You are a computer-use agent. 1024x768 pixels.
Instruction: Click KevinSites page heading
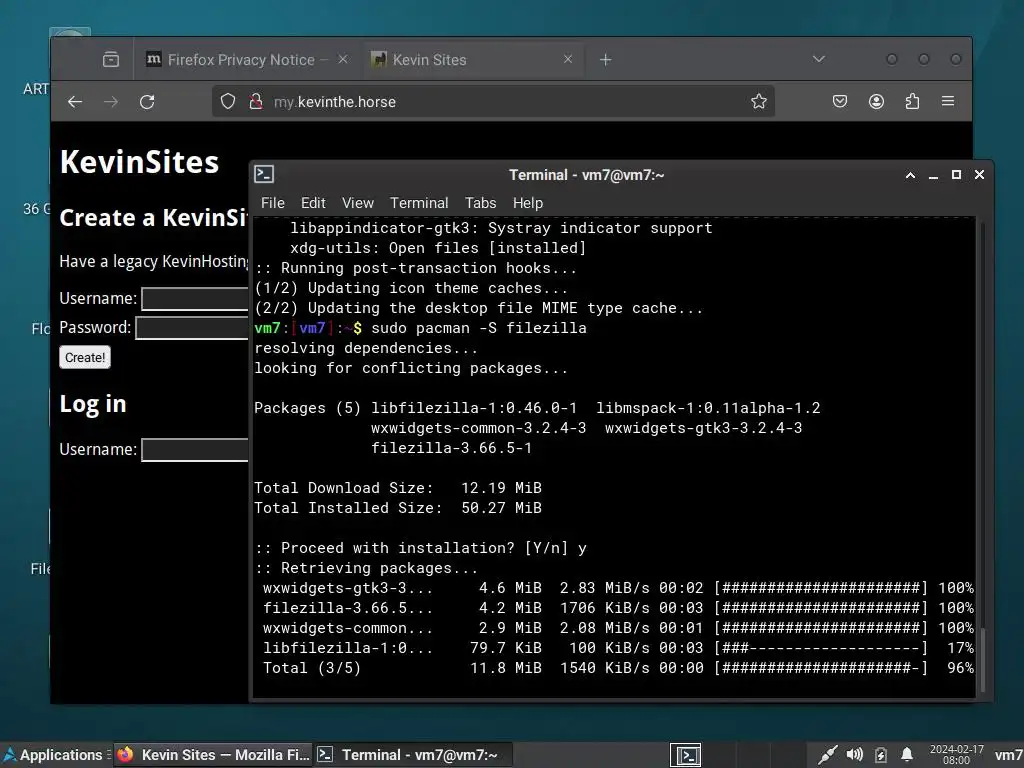coord(139,162)
